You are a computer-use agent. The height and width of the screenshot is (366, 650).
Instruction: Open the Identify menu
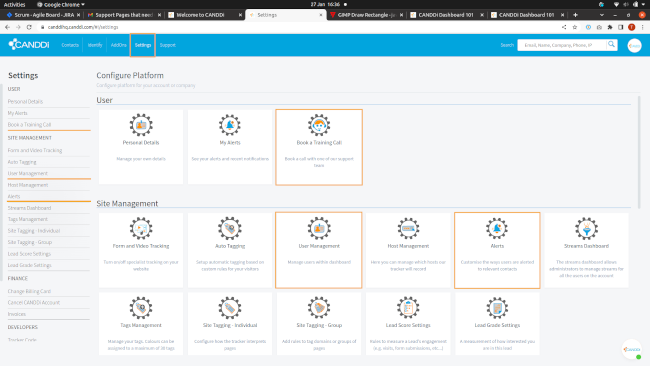click(95, 45)
